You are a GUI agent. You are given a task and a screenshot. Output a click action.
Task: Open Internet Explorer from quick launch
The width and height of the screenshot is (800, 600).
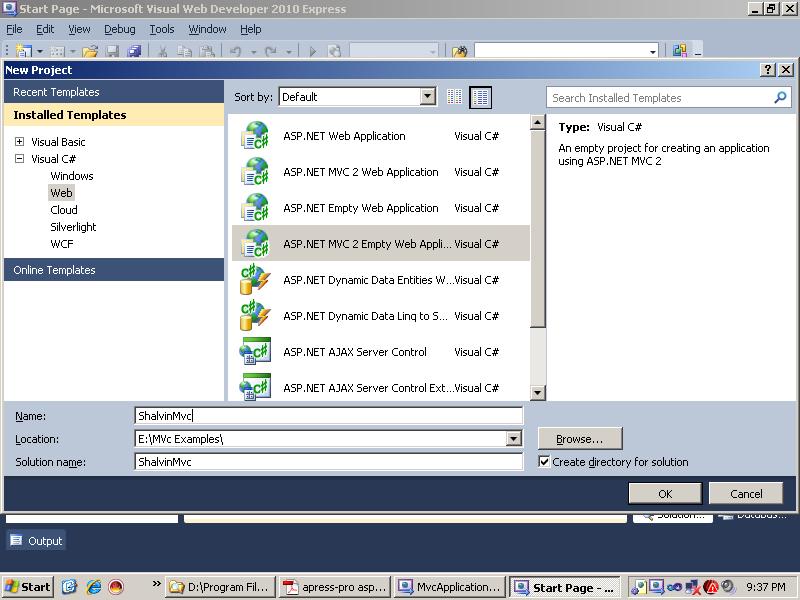94,587
